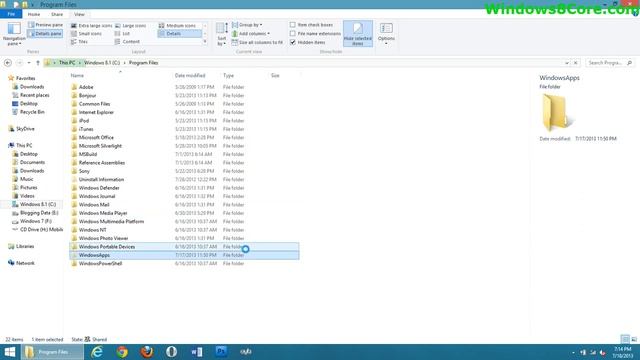This screenshot has height=360, width=640.
Task: Open the File tab
Action: (x=11, y=14)
